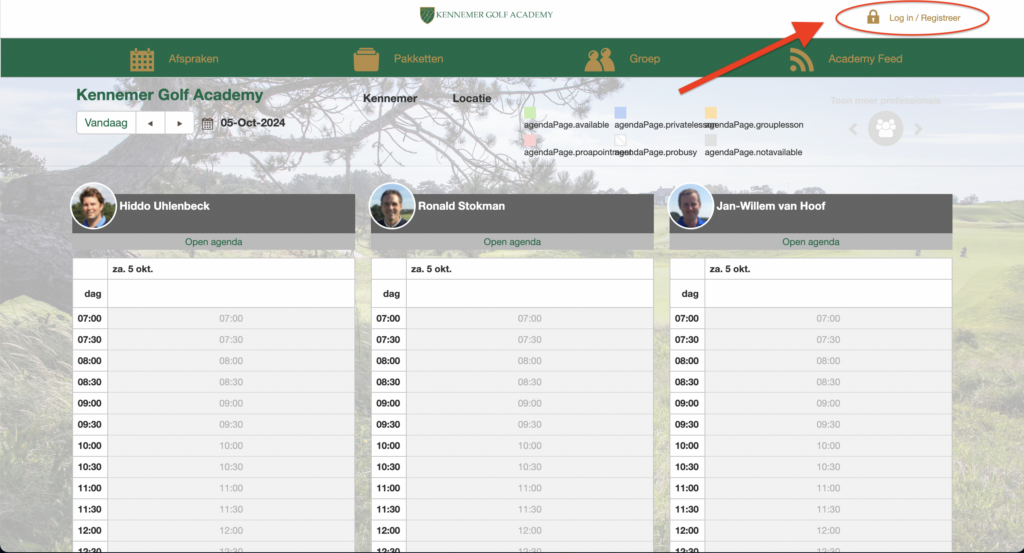The height and width of the screenshot is (553, 1024).
Task: Click the Academy Feed RSS icon
Action: (x=801, y=60)
